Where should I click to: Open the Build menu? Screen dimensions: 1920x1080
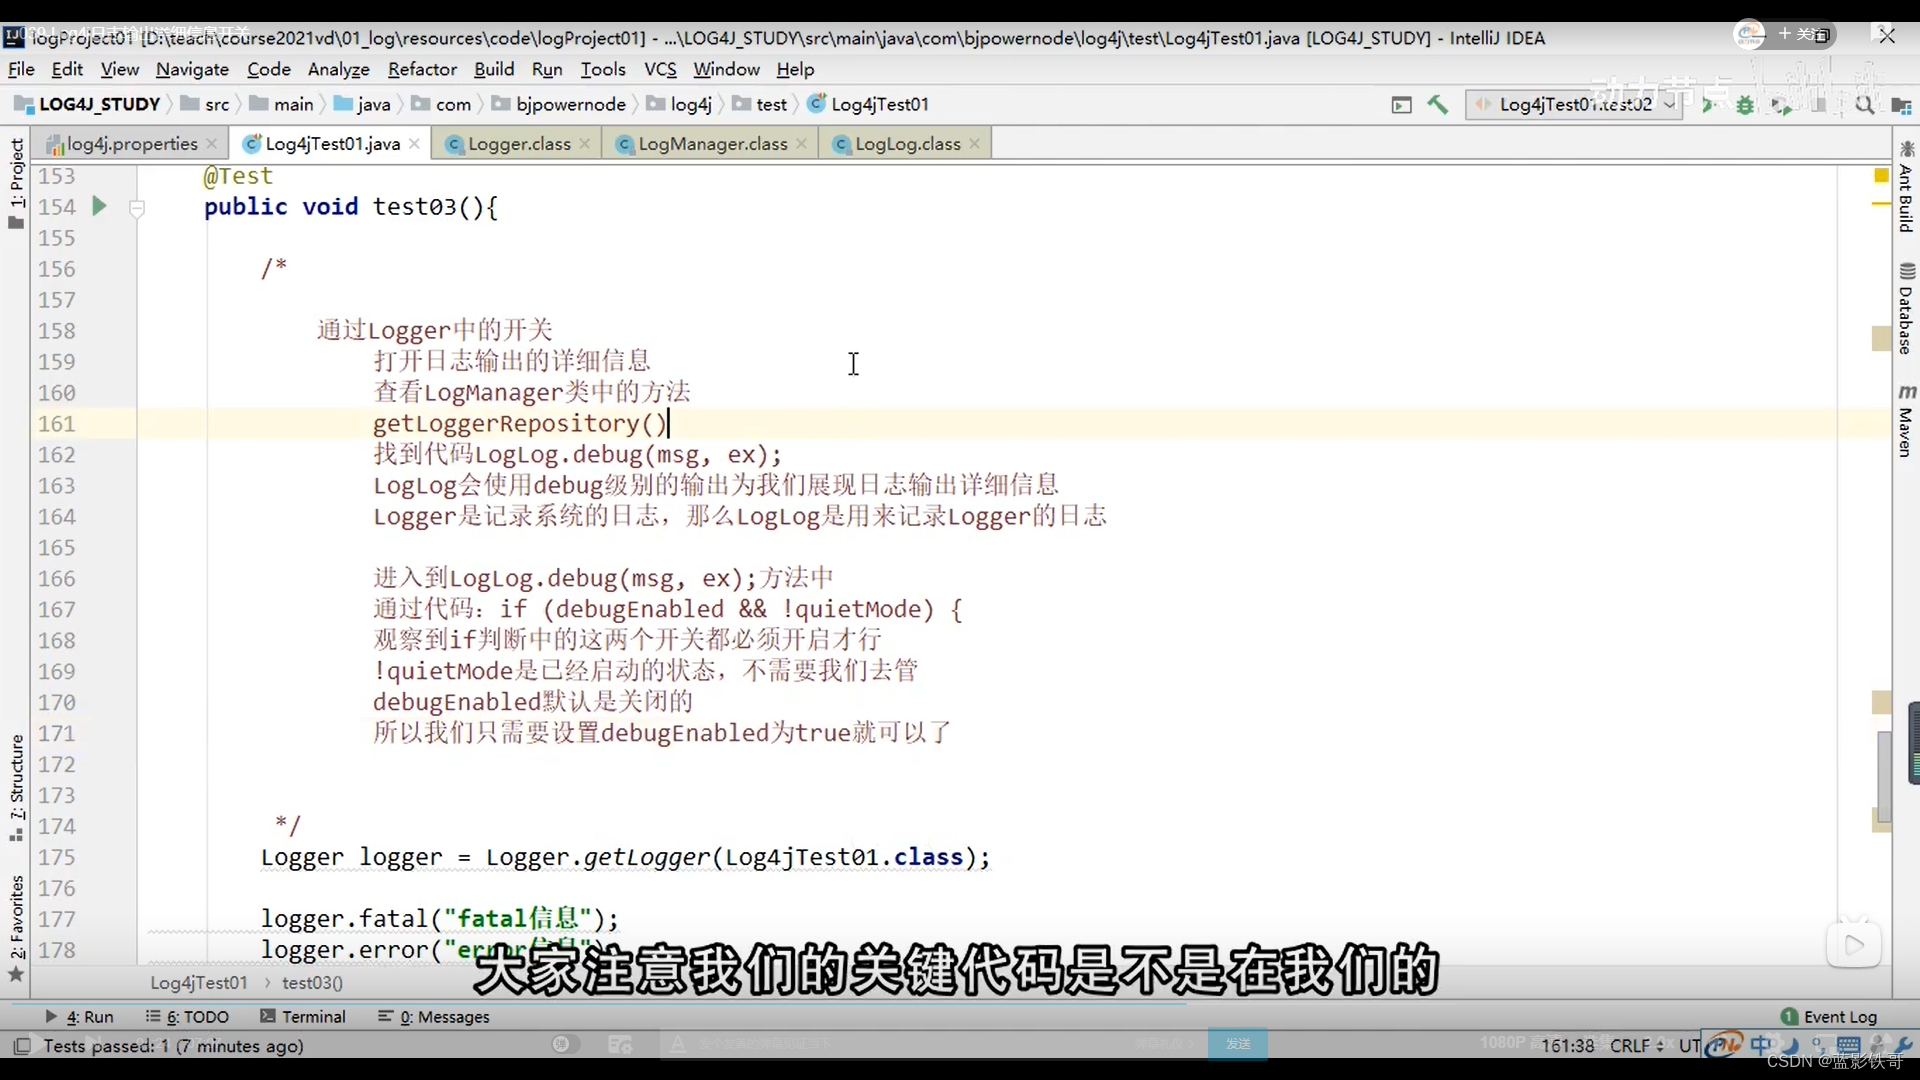click(494, 69)
